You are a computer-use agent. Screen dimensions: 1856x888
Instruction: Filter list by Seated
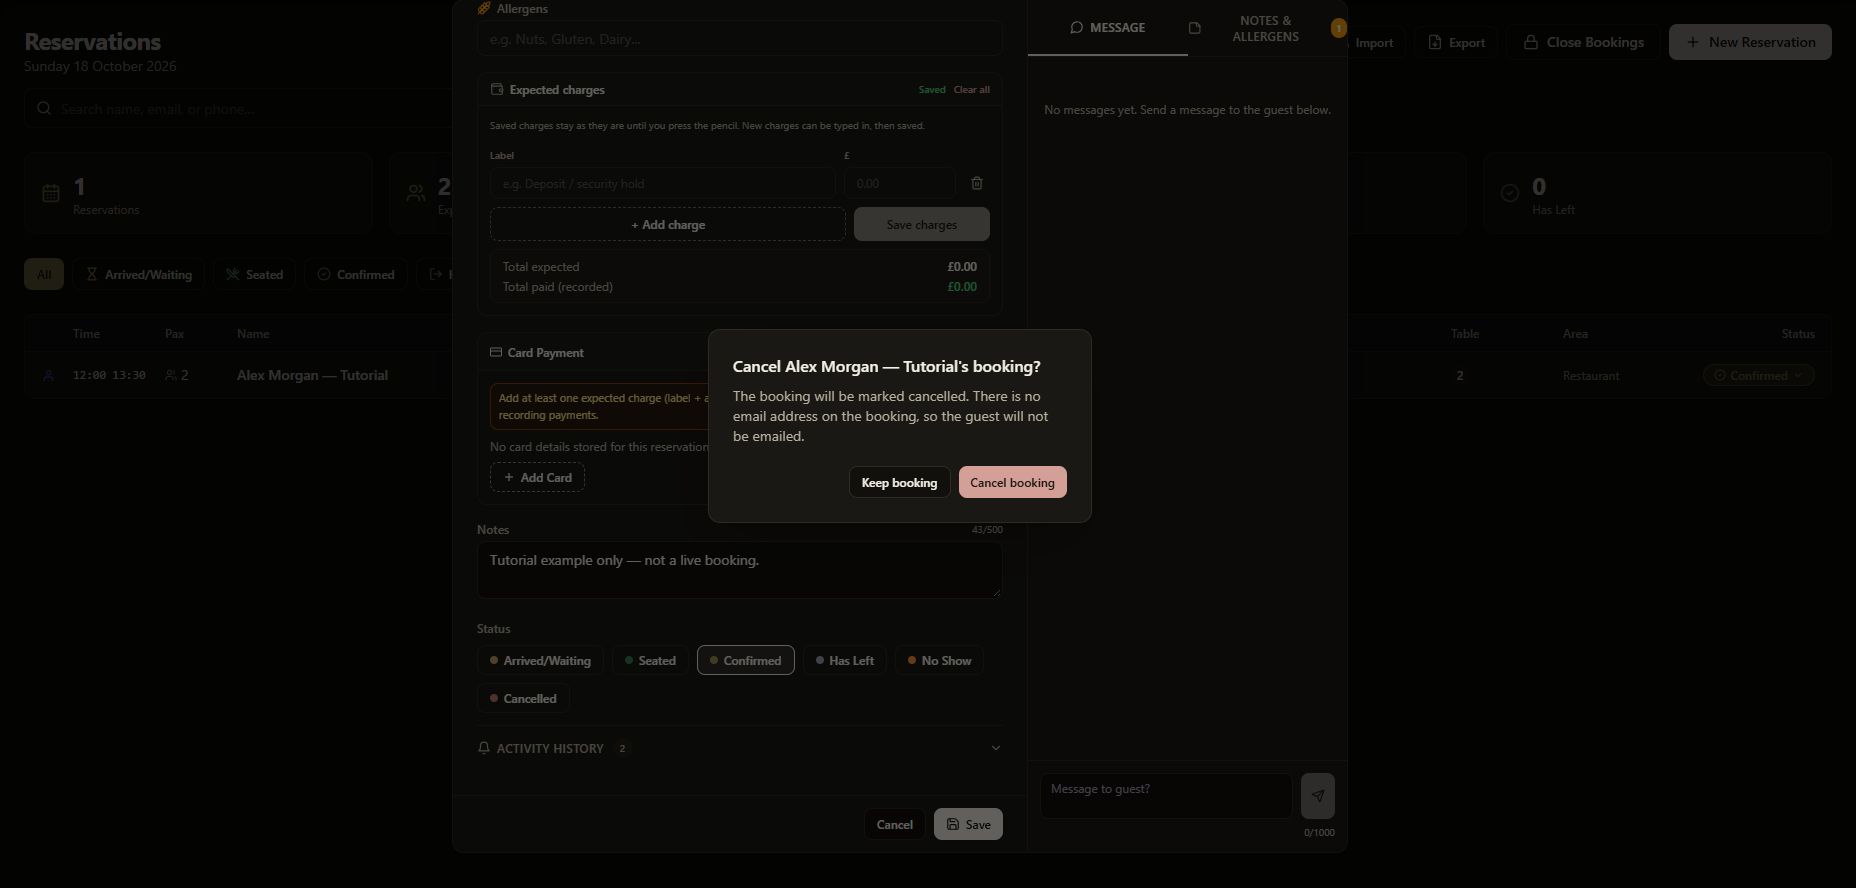point(254,274)
